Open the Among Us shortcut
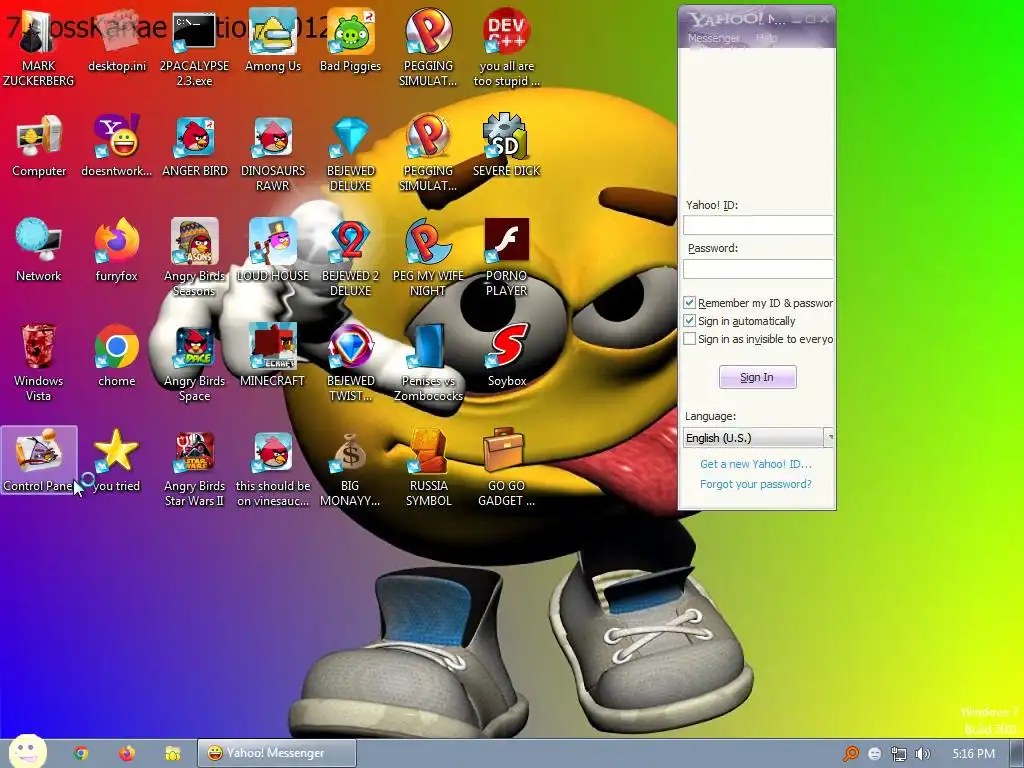The width and height of the screenshot is (1024, 768). tap(272, 42)
